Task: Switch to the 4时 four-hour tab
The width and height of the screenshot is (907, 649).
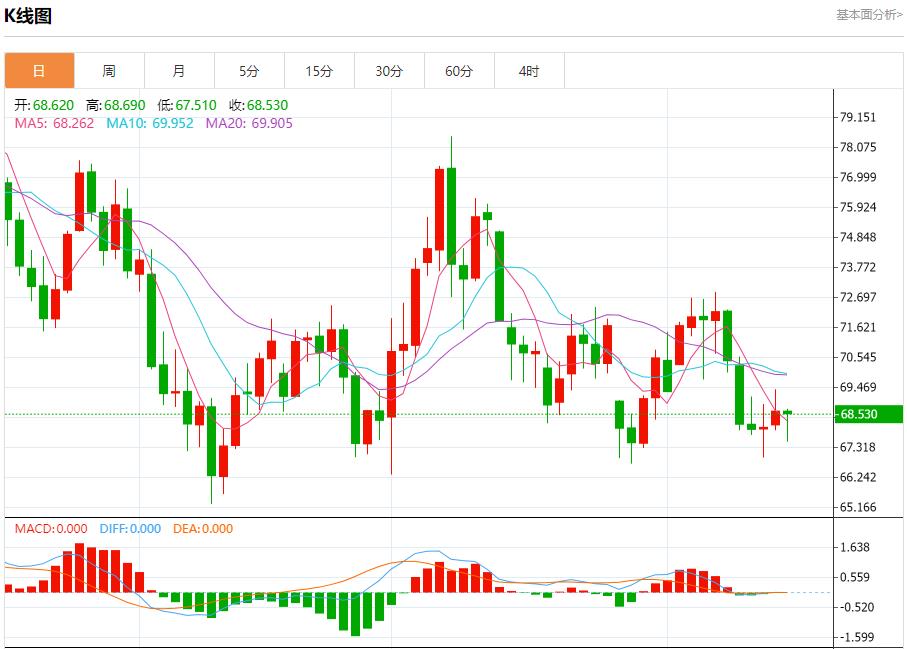Action: (529, 71)
